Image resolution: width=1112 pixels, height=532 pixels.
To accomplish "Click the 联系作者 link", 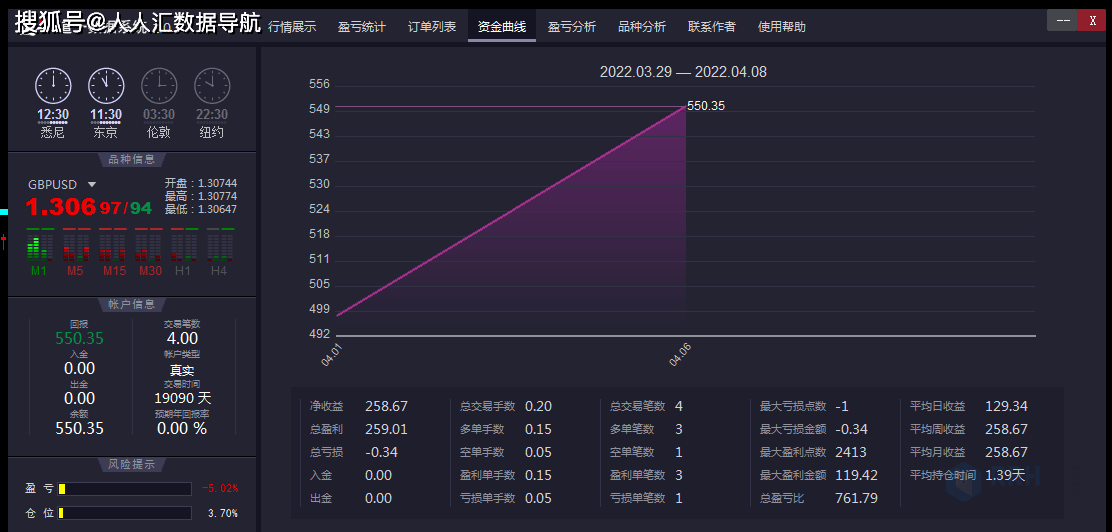I will (712, 27).
